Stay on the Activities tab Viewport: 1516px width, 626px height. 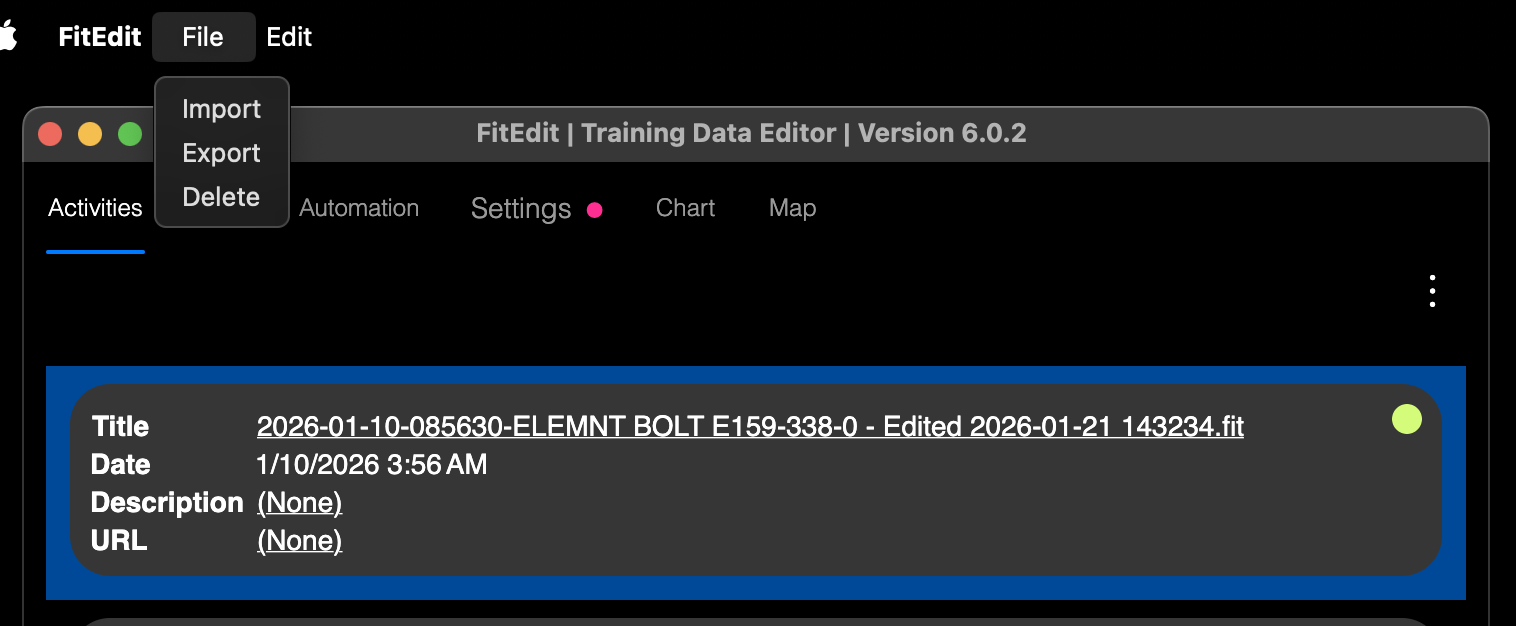tap(95, 208)
